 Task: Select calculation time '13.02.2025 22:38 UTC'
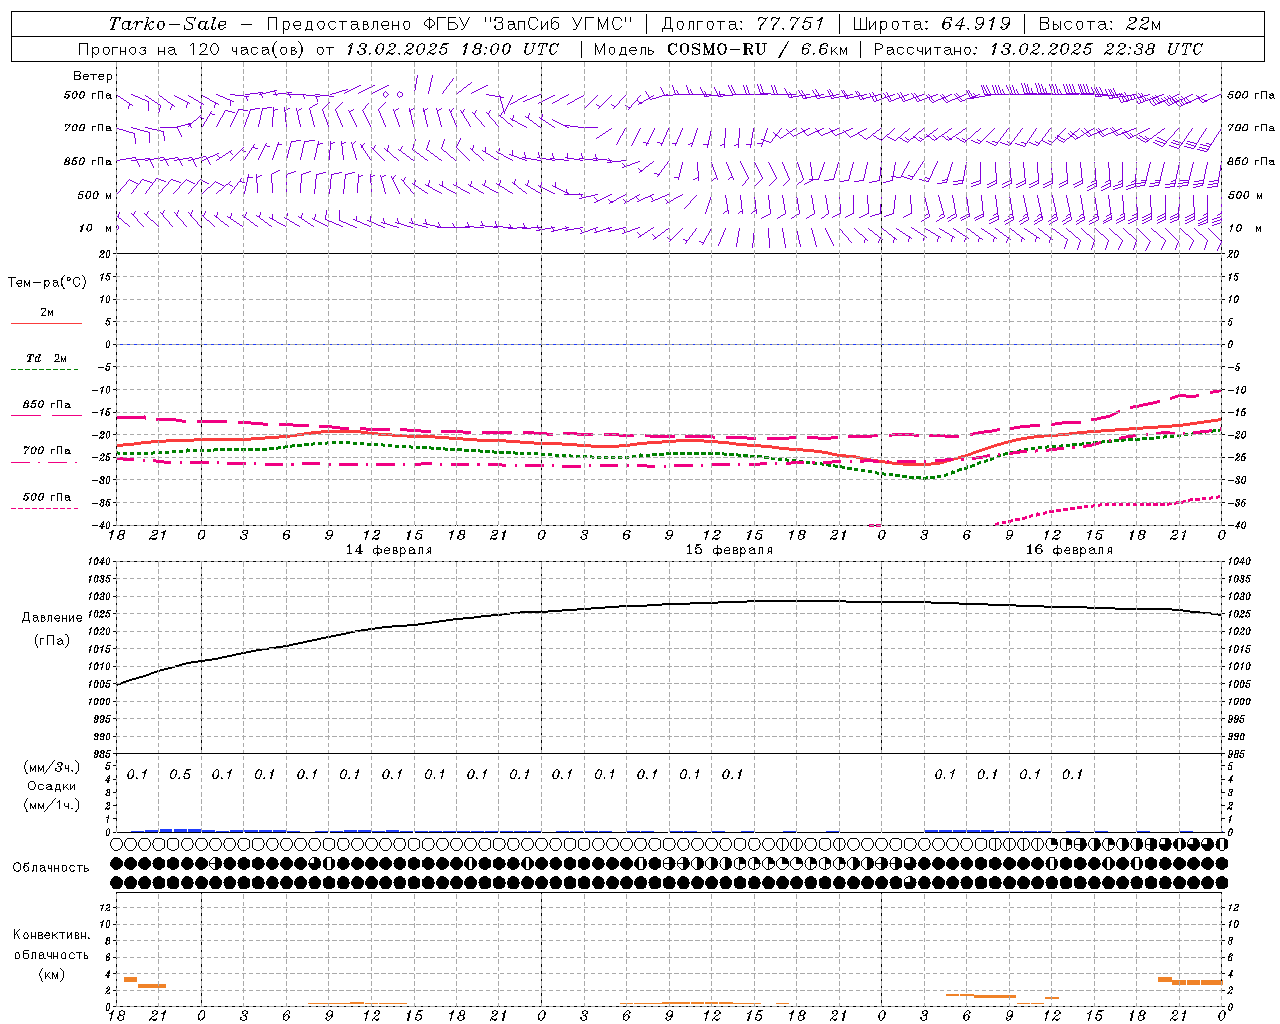click(x=1096, y=49)
